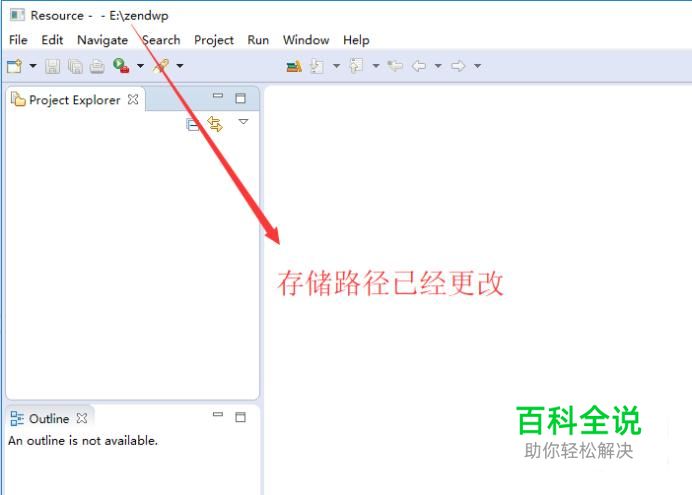Click the Resource window title icon

click(x=17, y=15)
